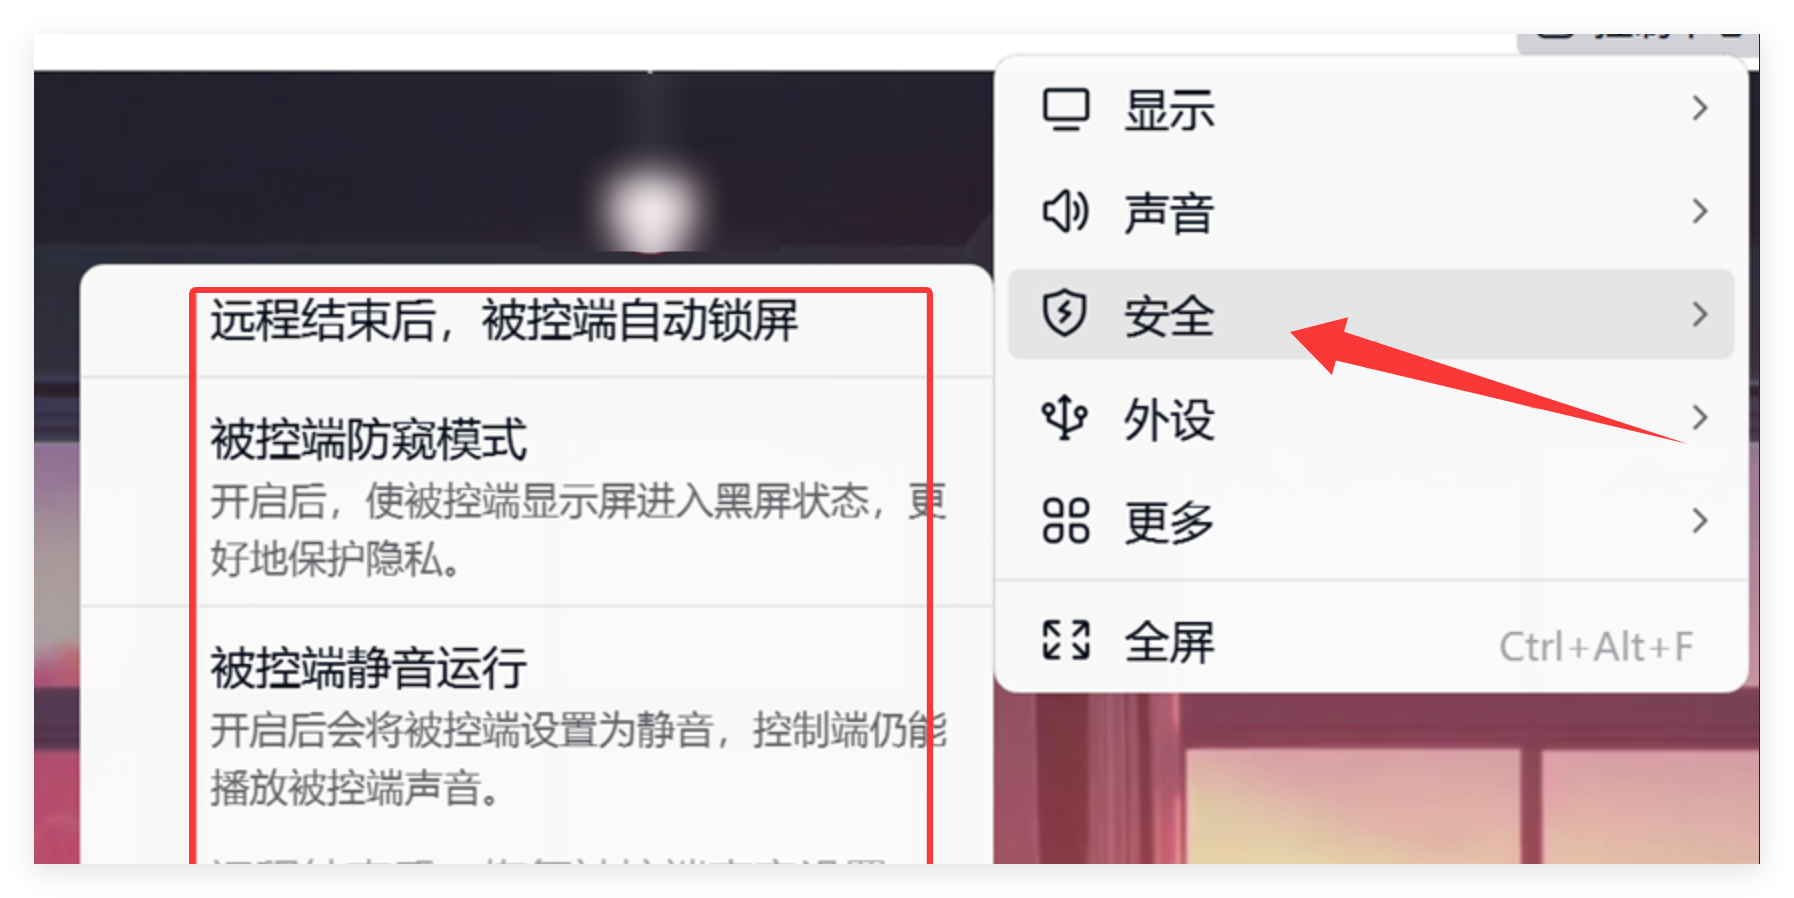
Task: Expand the 安全 submenu chevron
Action: pos(1699,314)
